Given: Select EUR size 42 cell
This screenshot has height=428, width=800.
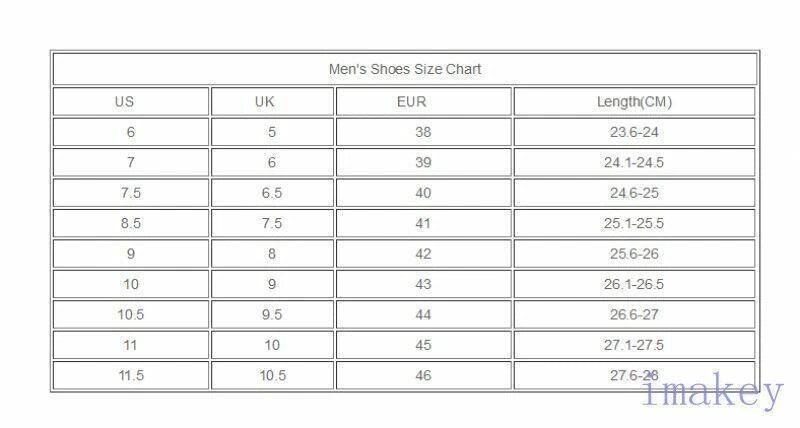Looking at the screenshot, I should (423, 254).
